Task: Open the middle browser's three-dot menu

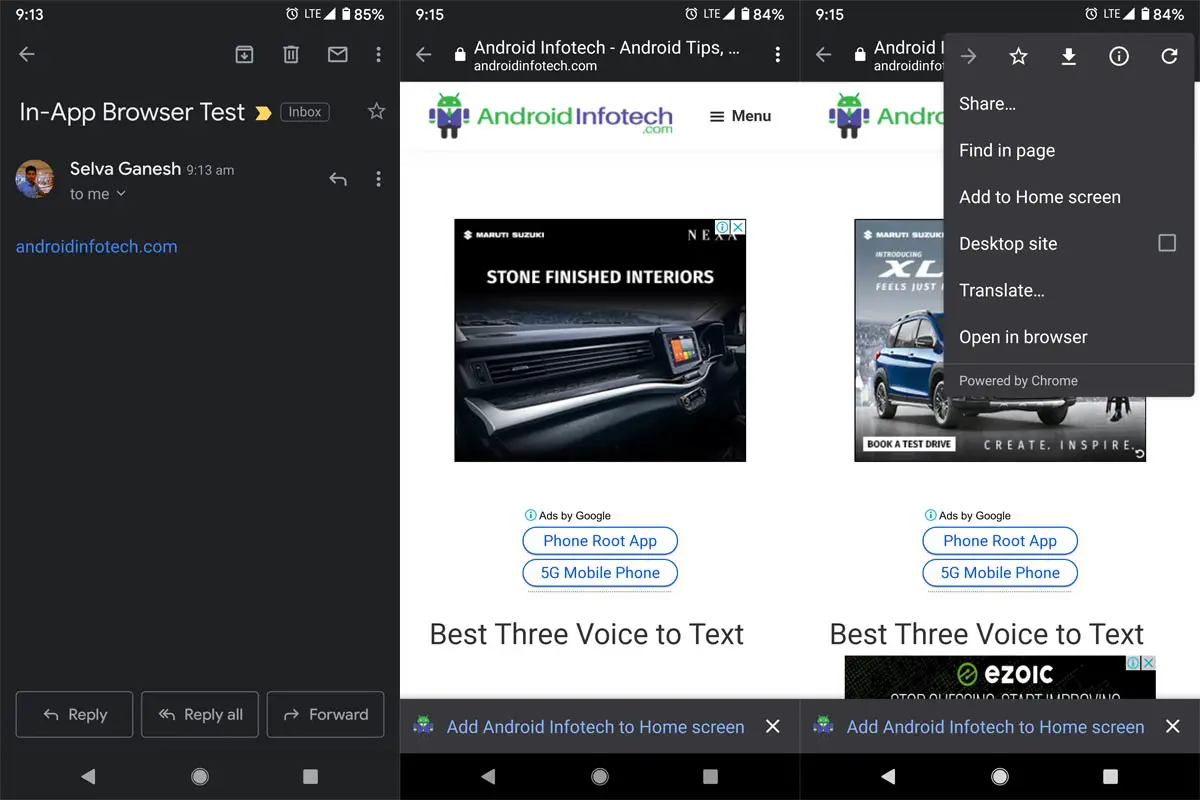Action: (x=778, y=55)
